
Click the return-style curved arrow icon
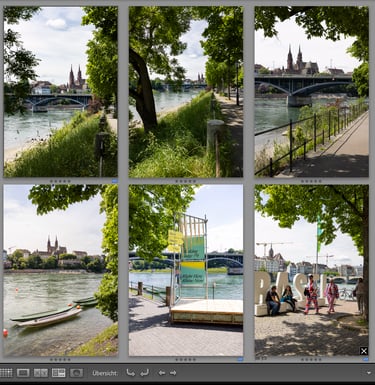[x=144, y=373]
